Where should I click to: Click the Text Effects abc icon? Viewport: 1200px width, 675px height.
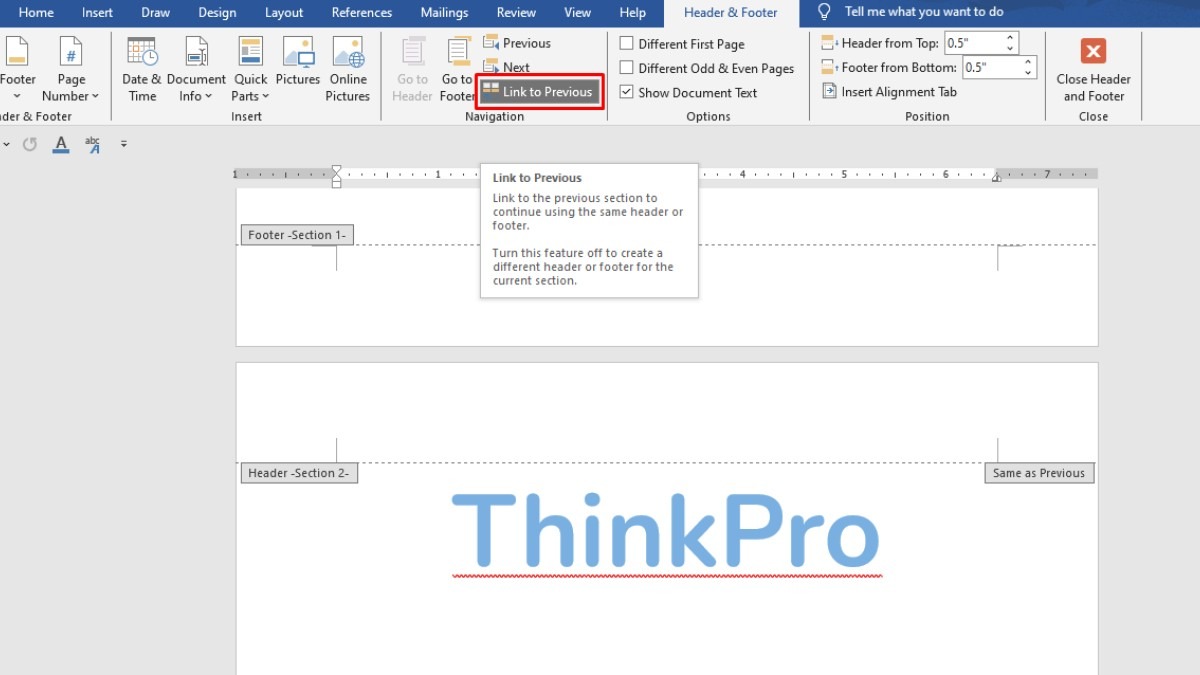(x=93, y=144)
